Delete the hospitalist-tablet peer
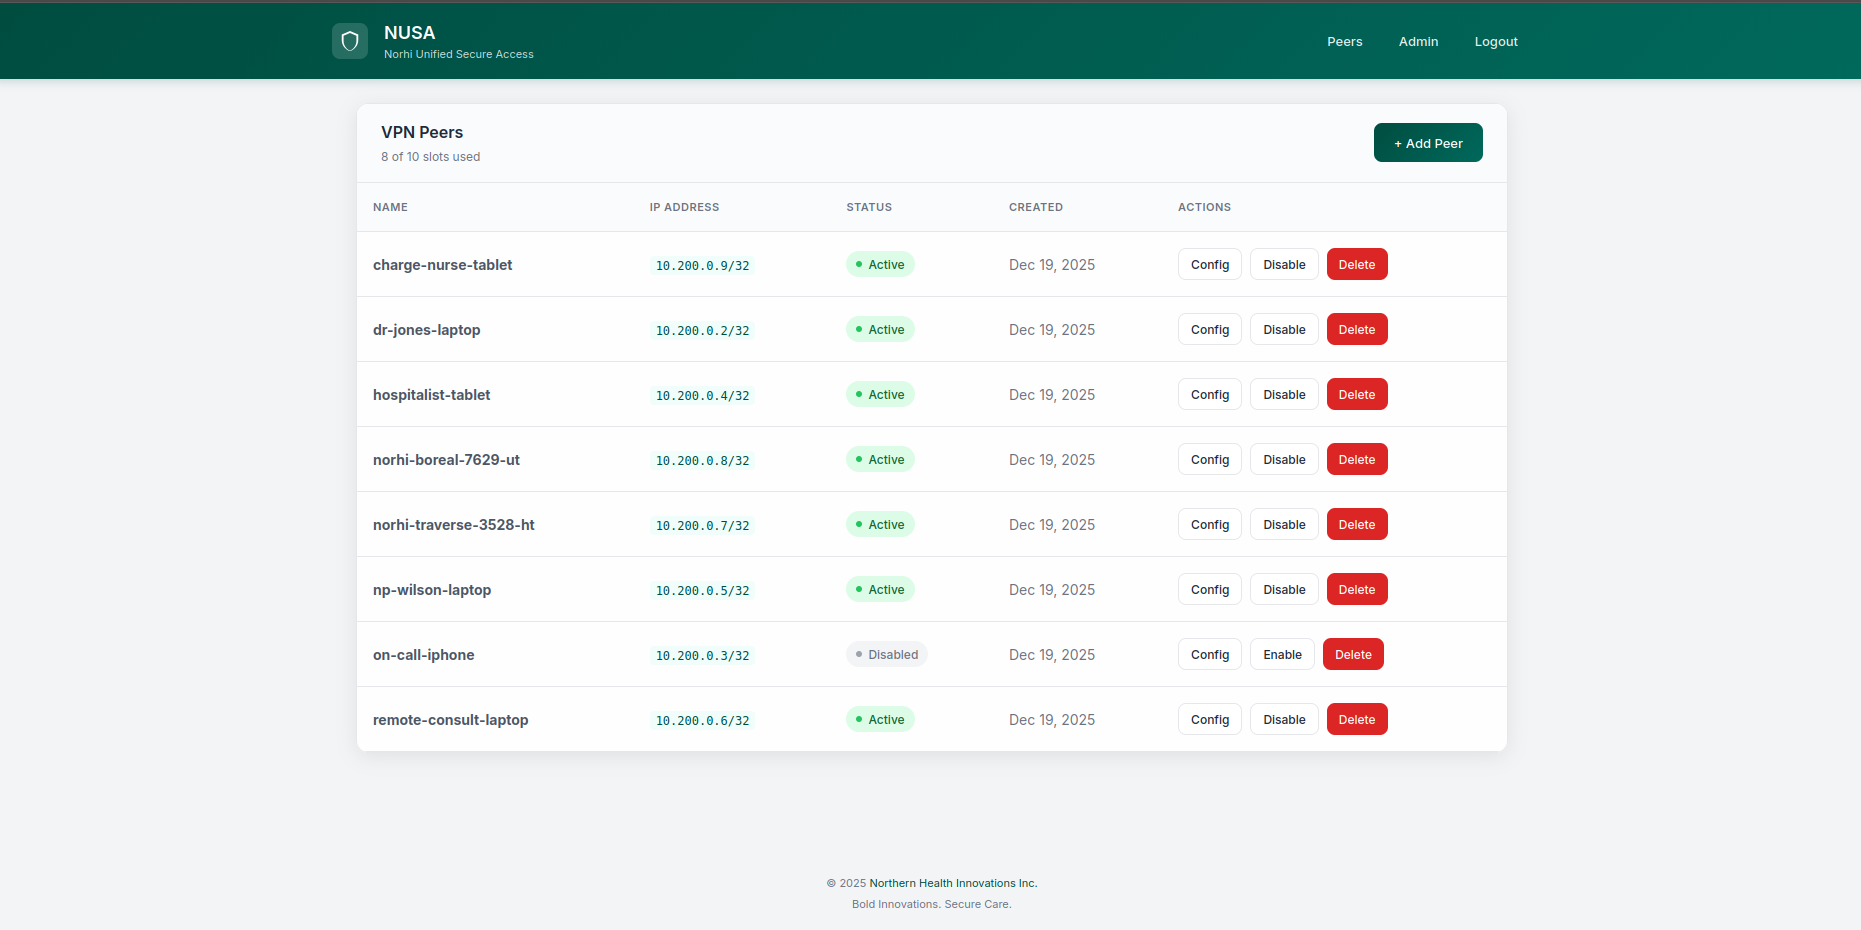Screen dimensions: 1861x930 point(1356,394)
